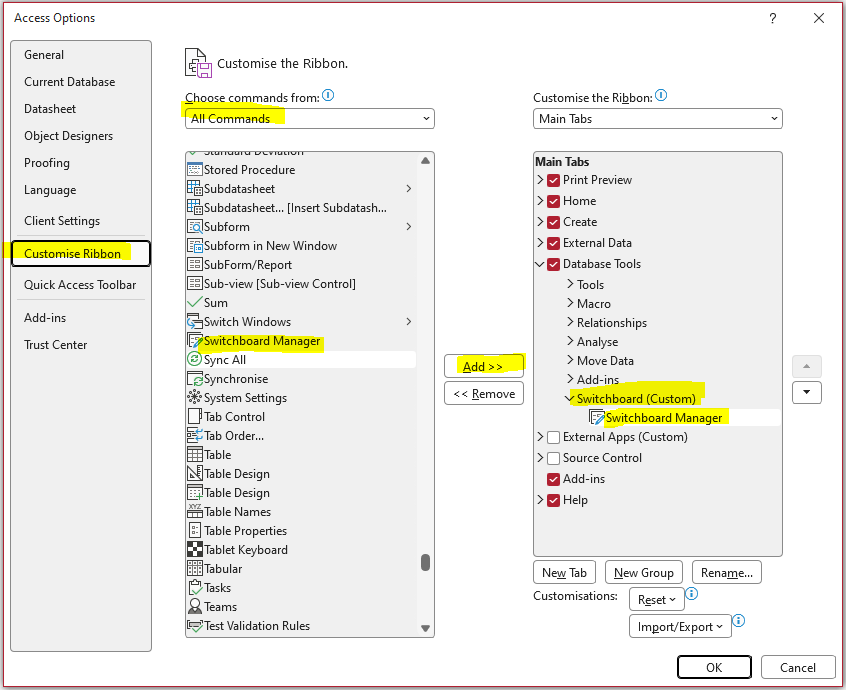This screenshot has width=846, height=690.
Task: Click the info icon next to Reset
Action: 692,594
